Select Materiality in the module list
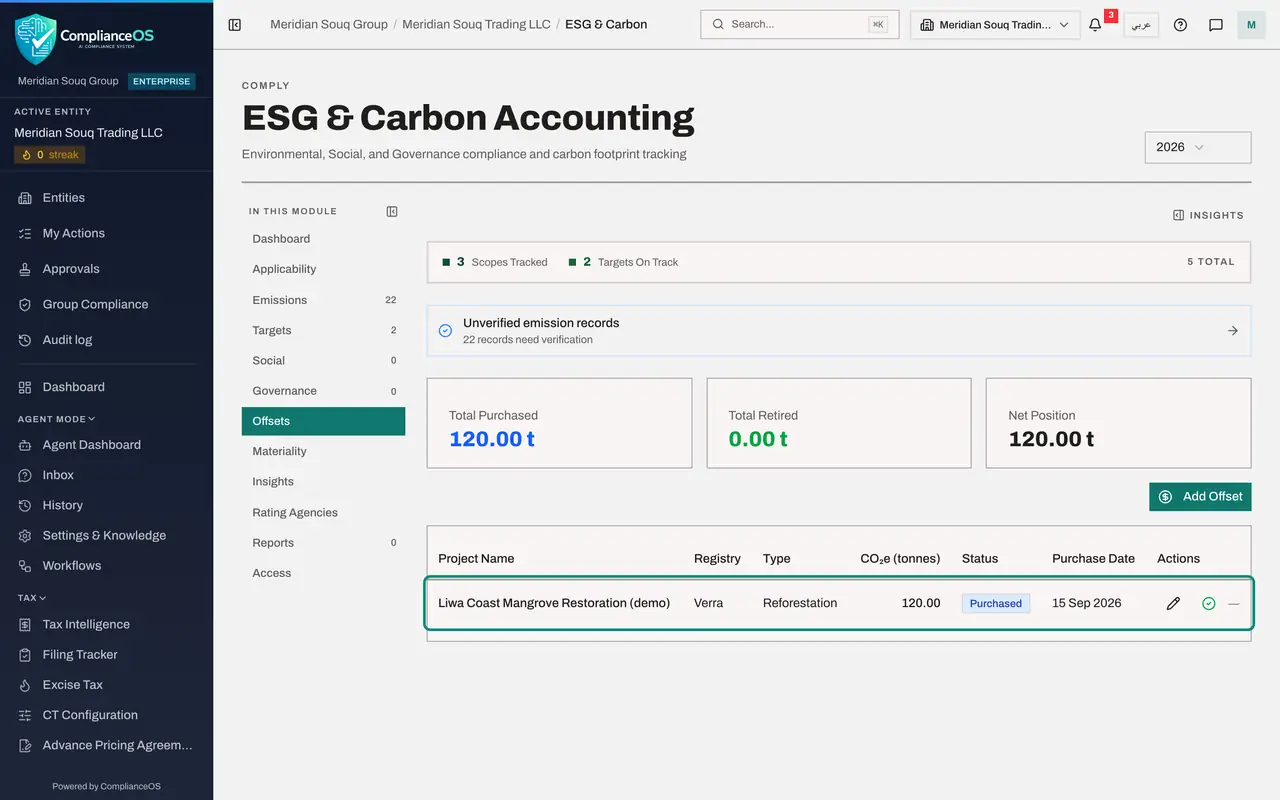This screenshot has height=800, width=1280. click(323, 451)
